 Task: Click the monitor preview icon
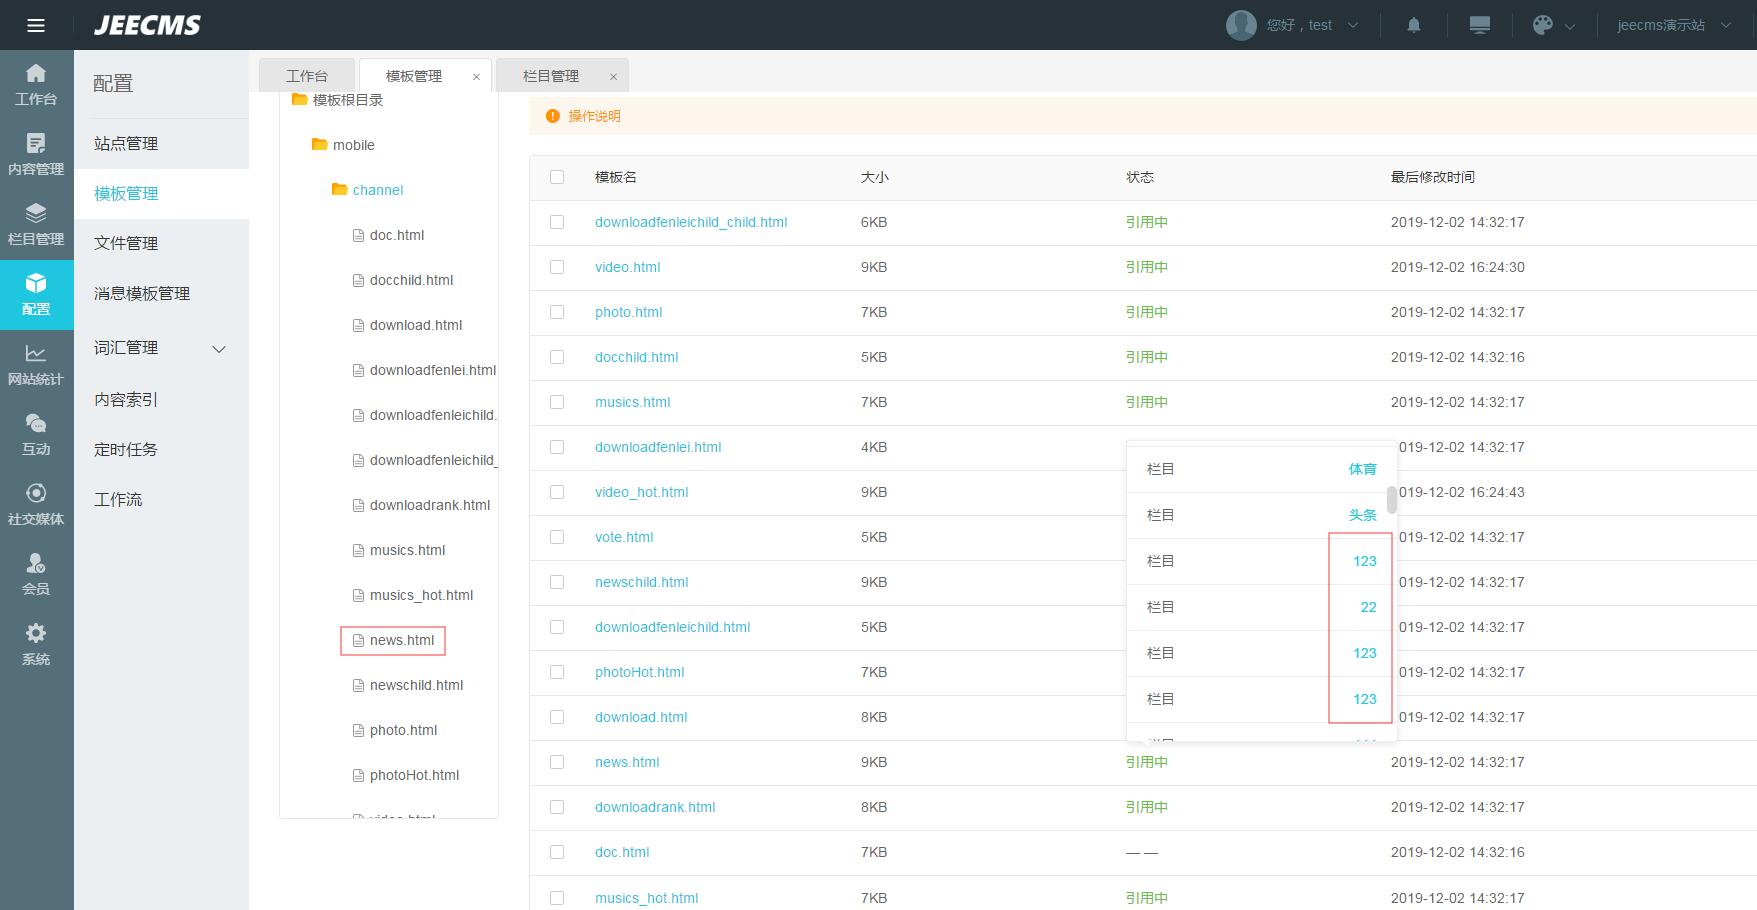pos(1479,25)
